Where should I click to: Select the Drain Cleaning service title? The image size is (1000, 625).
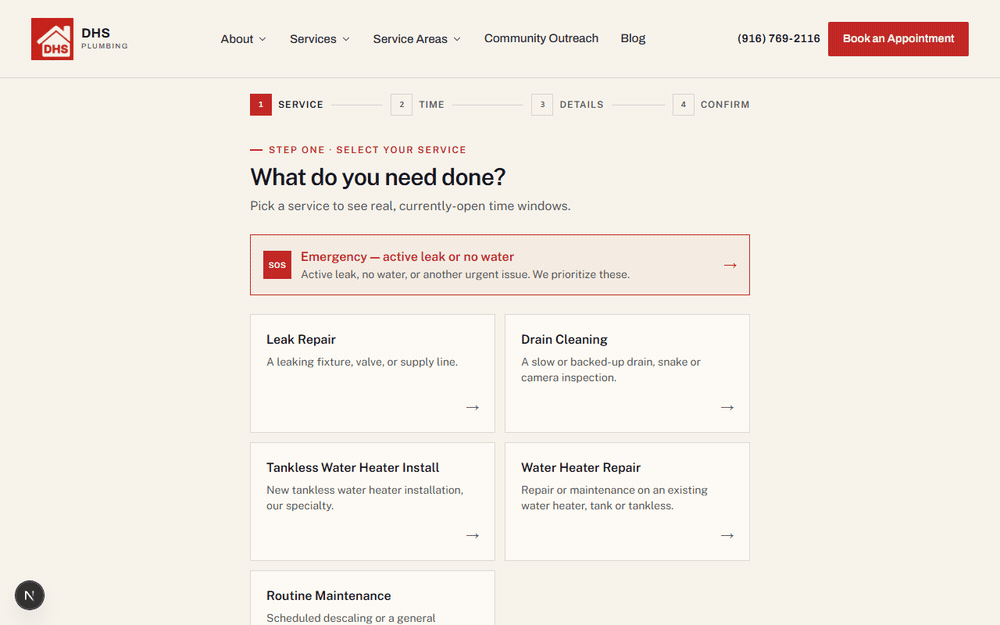tap(564, 339)
